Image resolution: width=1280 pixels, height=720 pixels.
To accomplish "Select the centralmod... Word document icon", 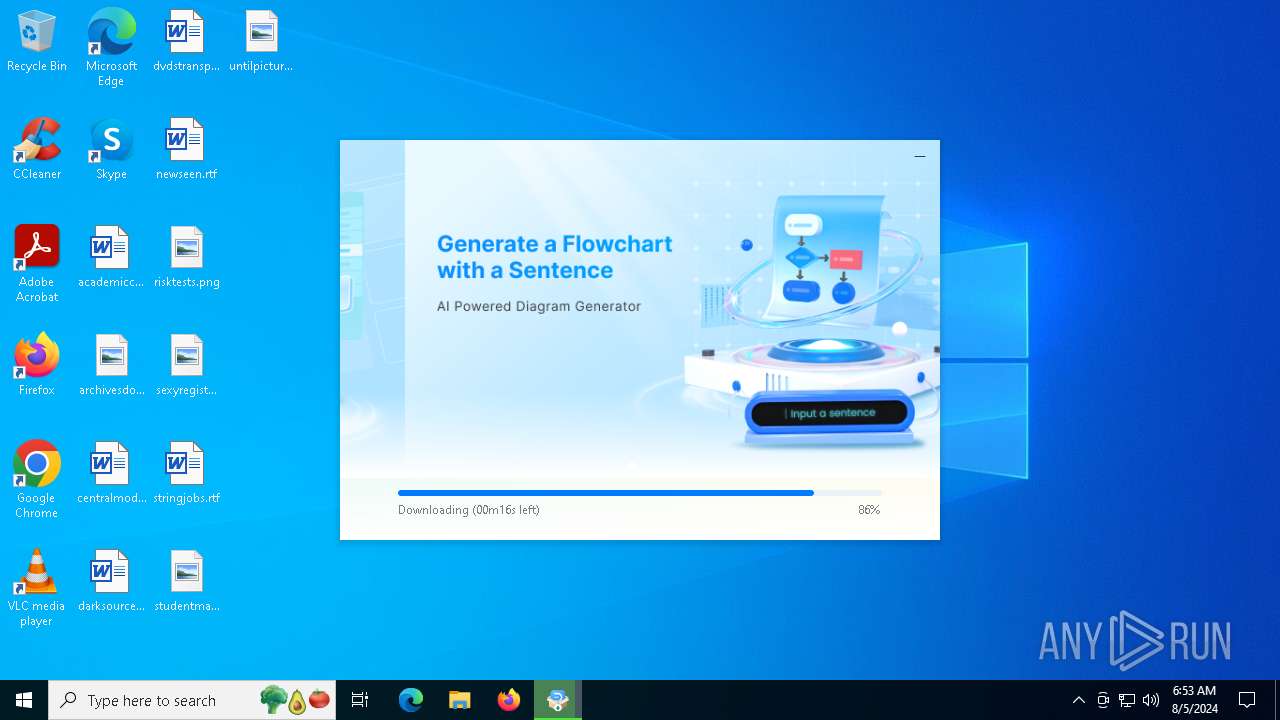I will pyautogui.click(x=111, y=474).
